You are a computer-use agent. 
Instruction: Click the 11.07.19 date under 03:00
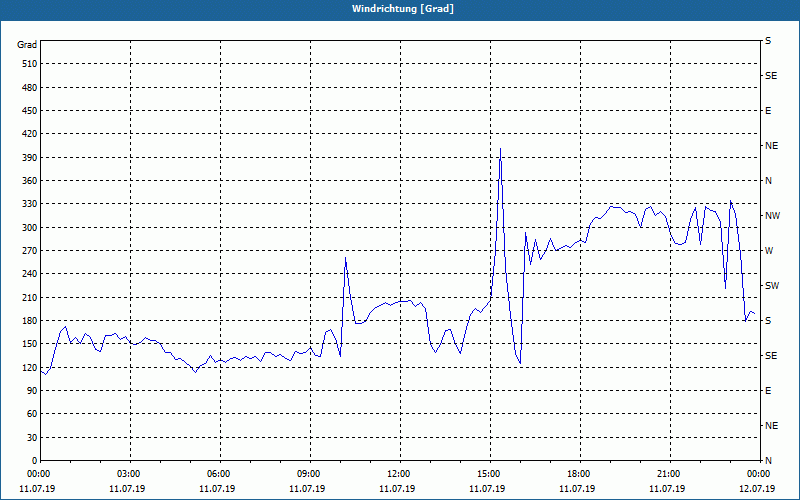(127, 489)
